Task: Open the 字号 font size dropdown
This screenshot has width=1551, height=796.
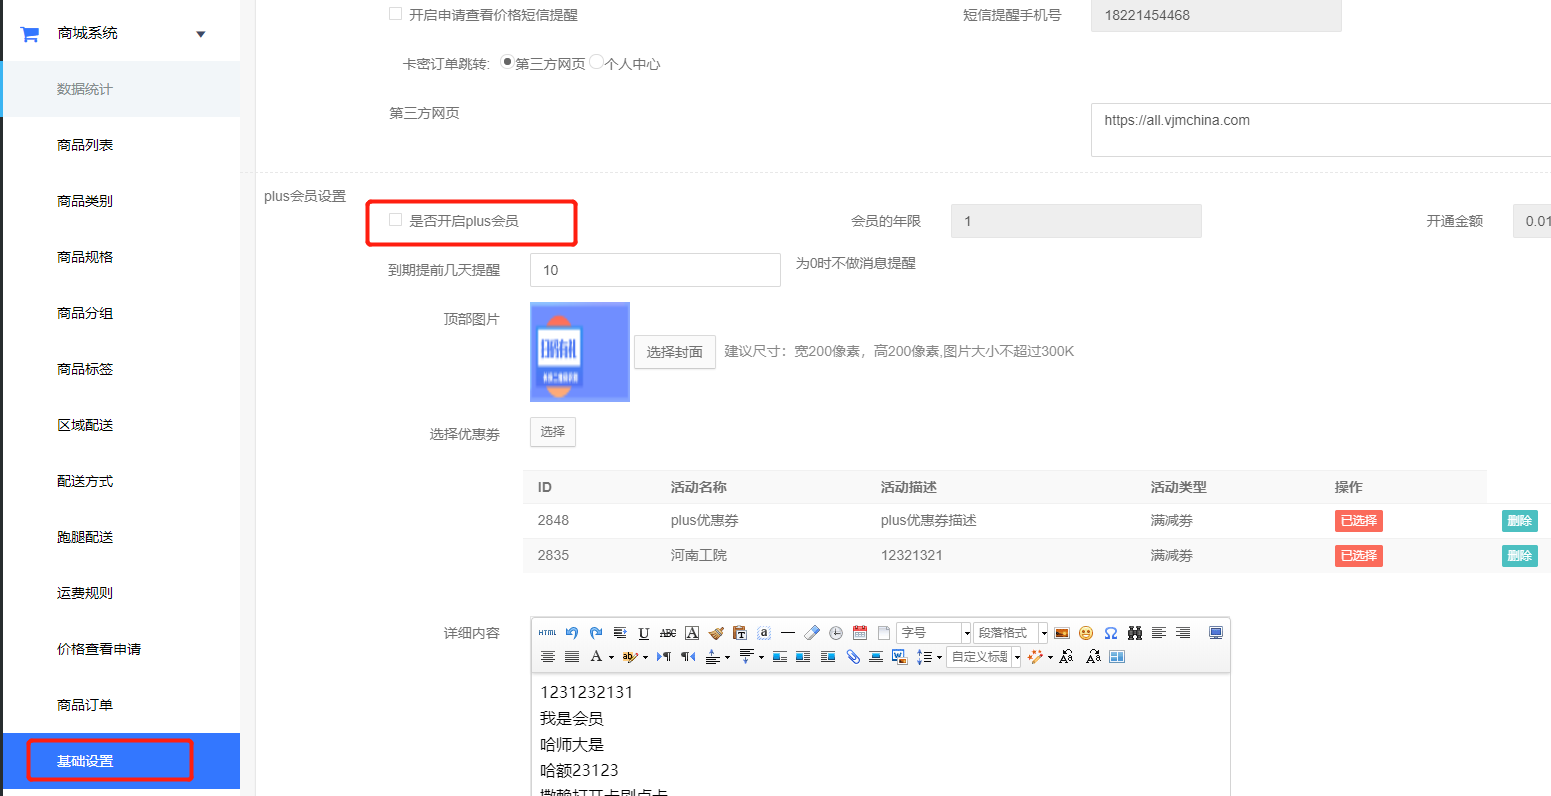Action: (x=934, y=633)
